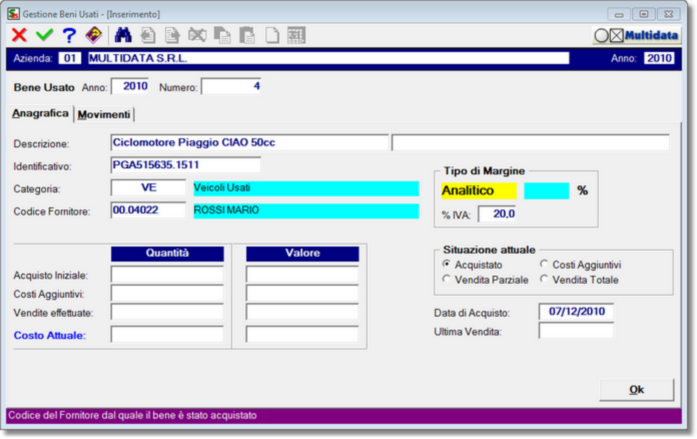Click the Vendite effettuate Quantità field
The height and width of the screenshot is (439, 697).
tap(167, 312)
